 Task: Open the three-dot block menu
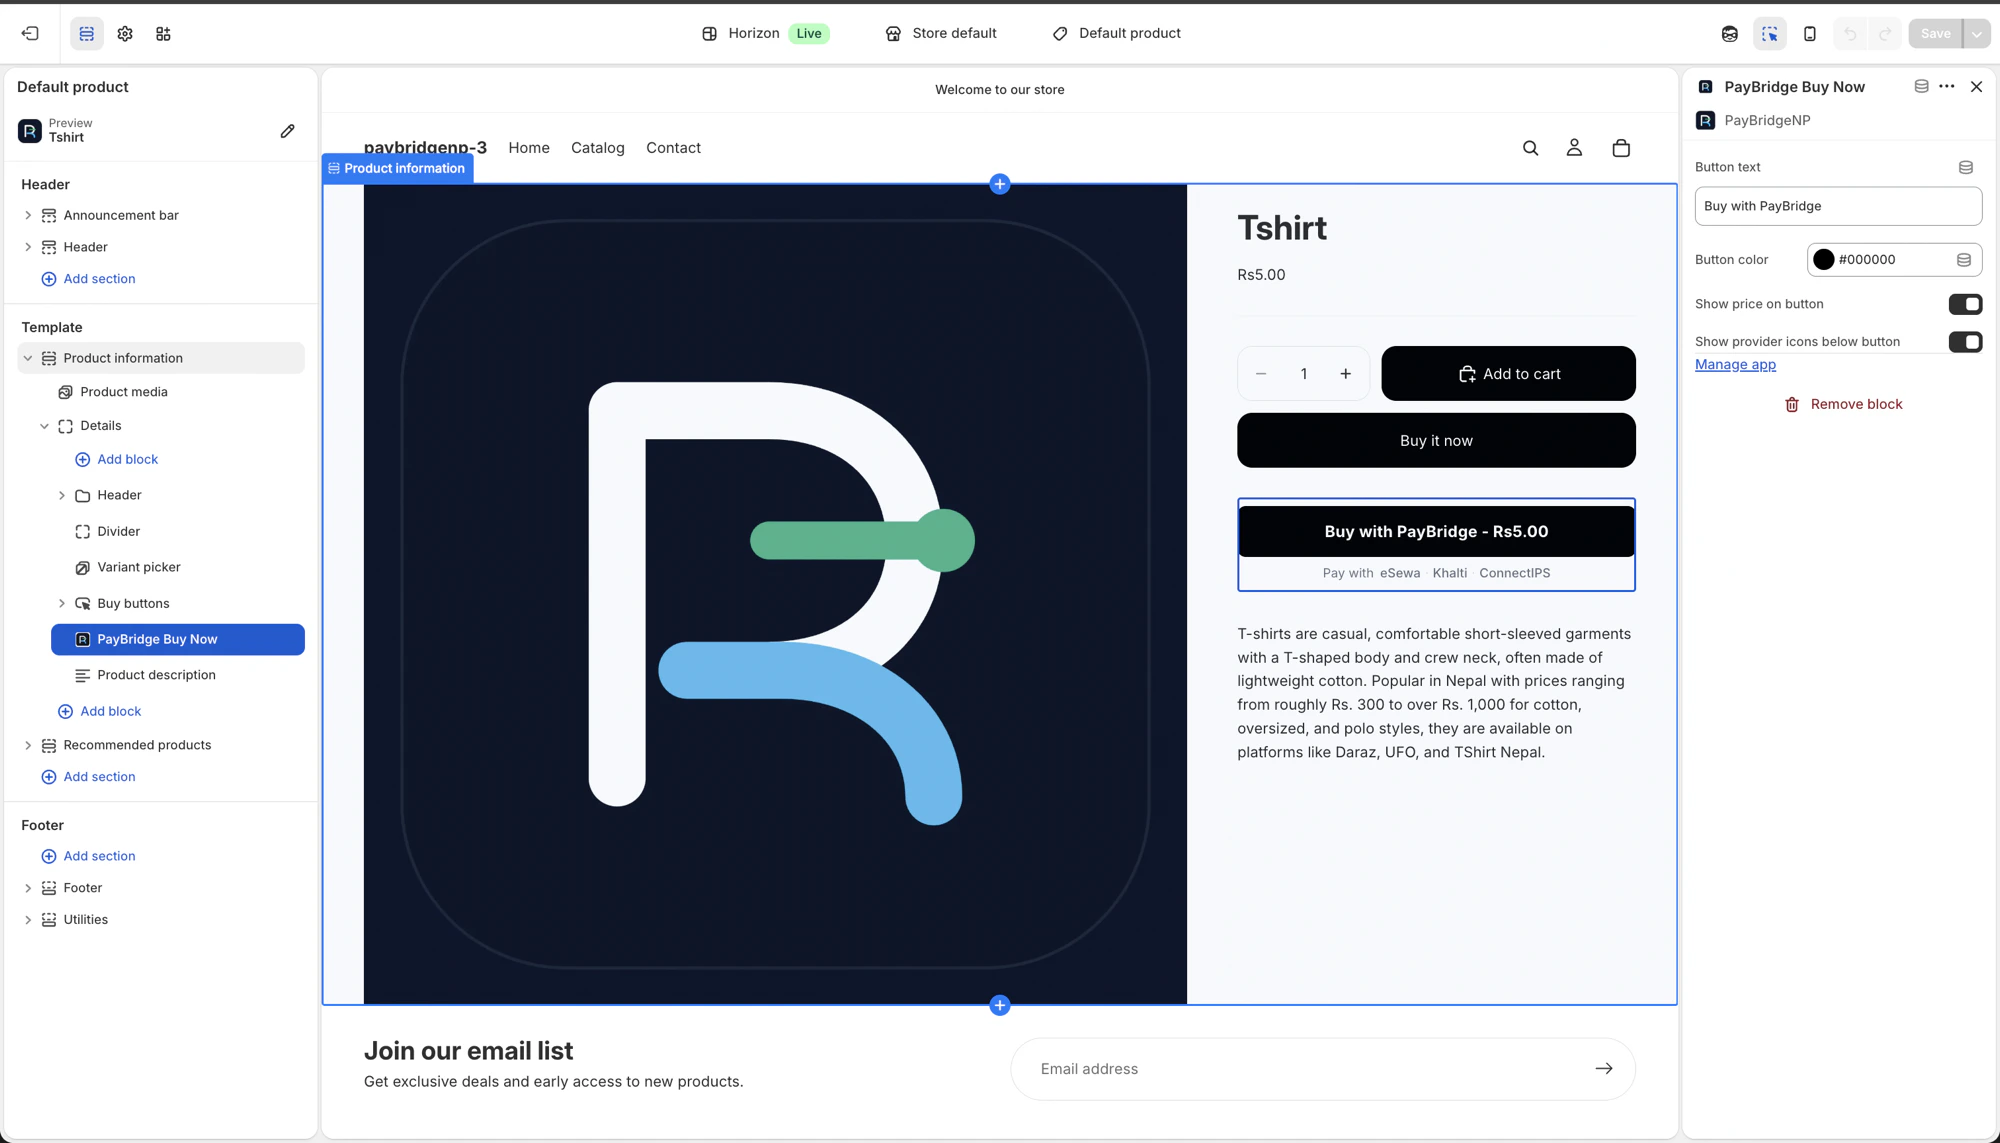click(x=1947, y=87)
